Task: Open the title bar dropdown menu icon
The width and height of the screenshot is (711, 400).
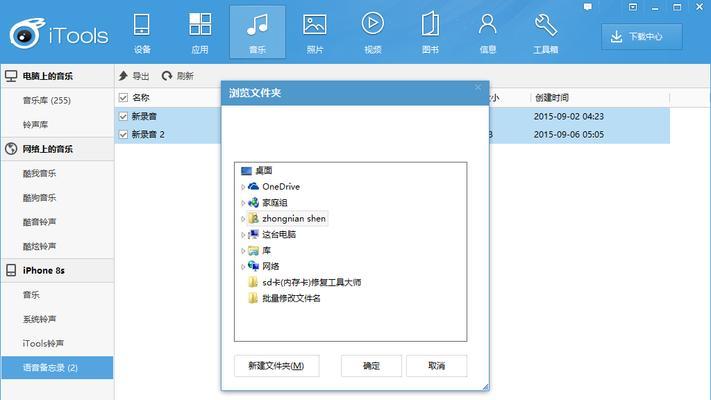Action: 633,7
